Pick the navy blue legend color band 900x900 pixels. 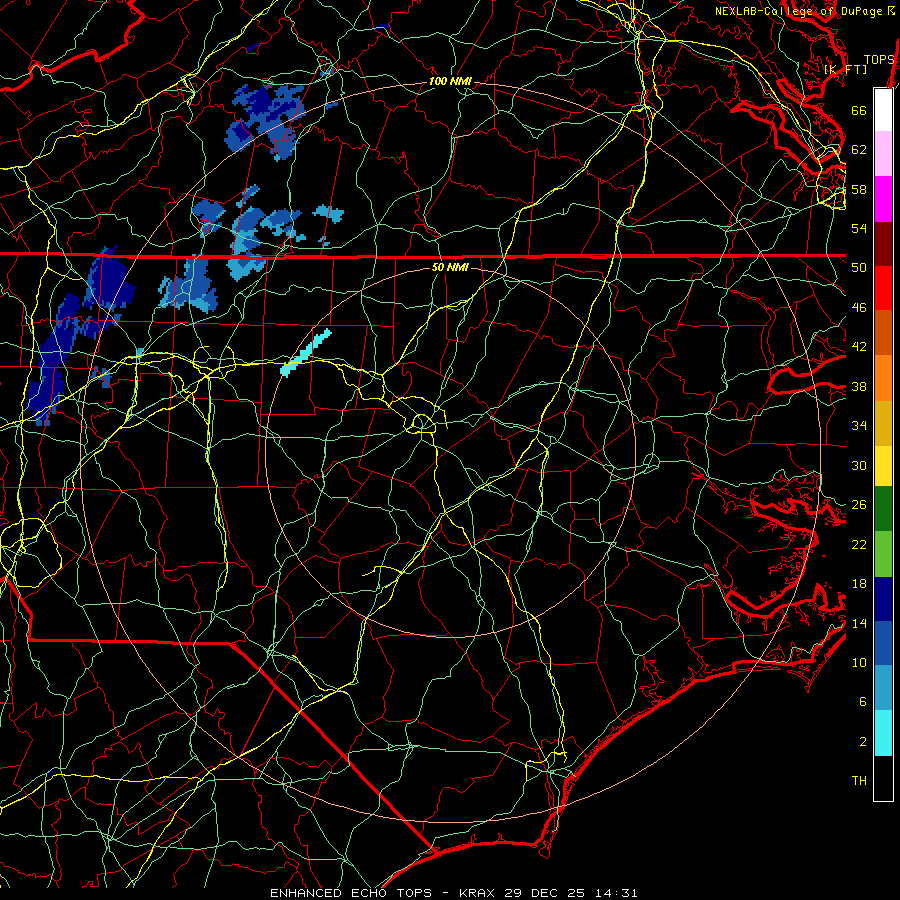[x=883, y=599]
